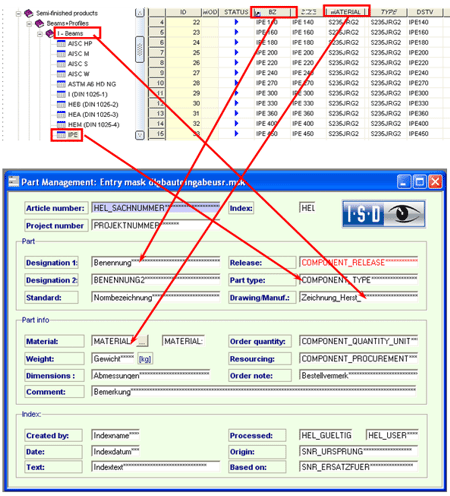Click the HEL_USER field
450x496 pixels.
392,435
